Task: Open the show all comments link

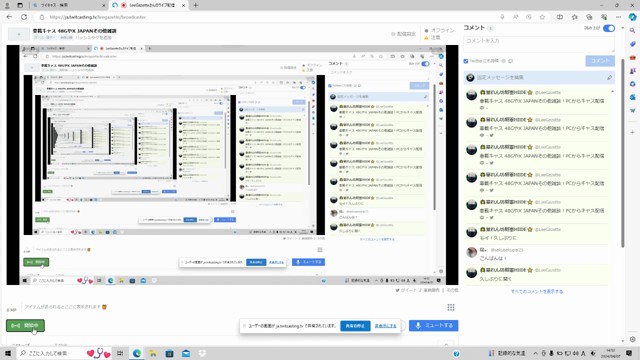Action: (537, 291)
